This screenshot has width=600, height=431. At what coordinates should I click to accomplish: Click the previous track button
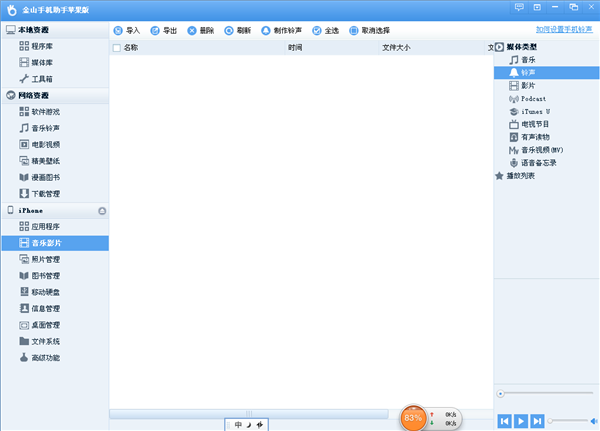(505, 421)
